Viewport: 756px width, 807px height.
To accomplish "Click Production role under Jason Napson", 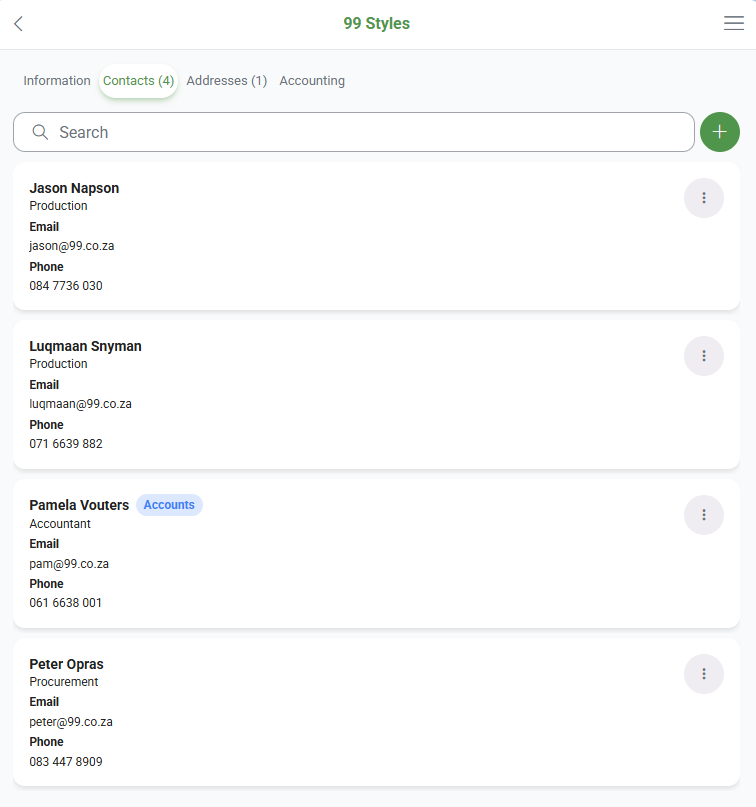I will (58, 206).
